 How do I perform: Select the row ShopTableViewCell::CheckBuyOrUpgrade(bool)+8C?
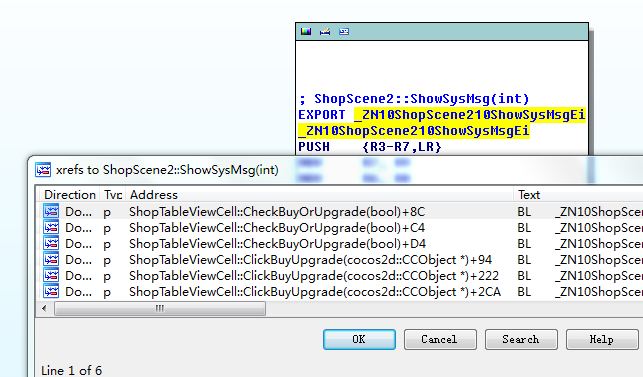(x=340, y=211)
